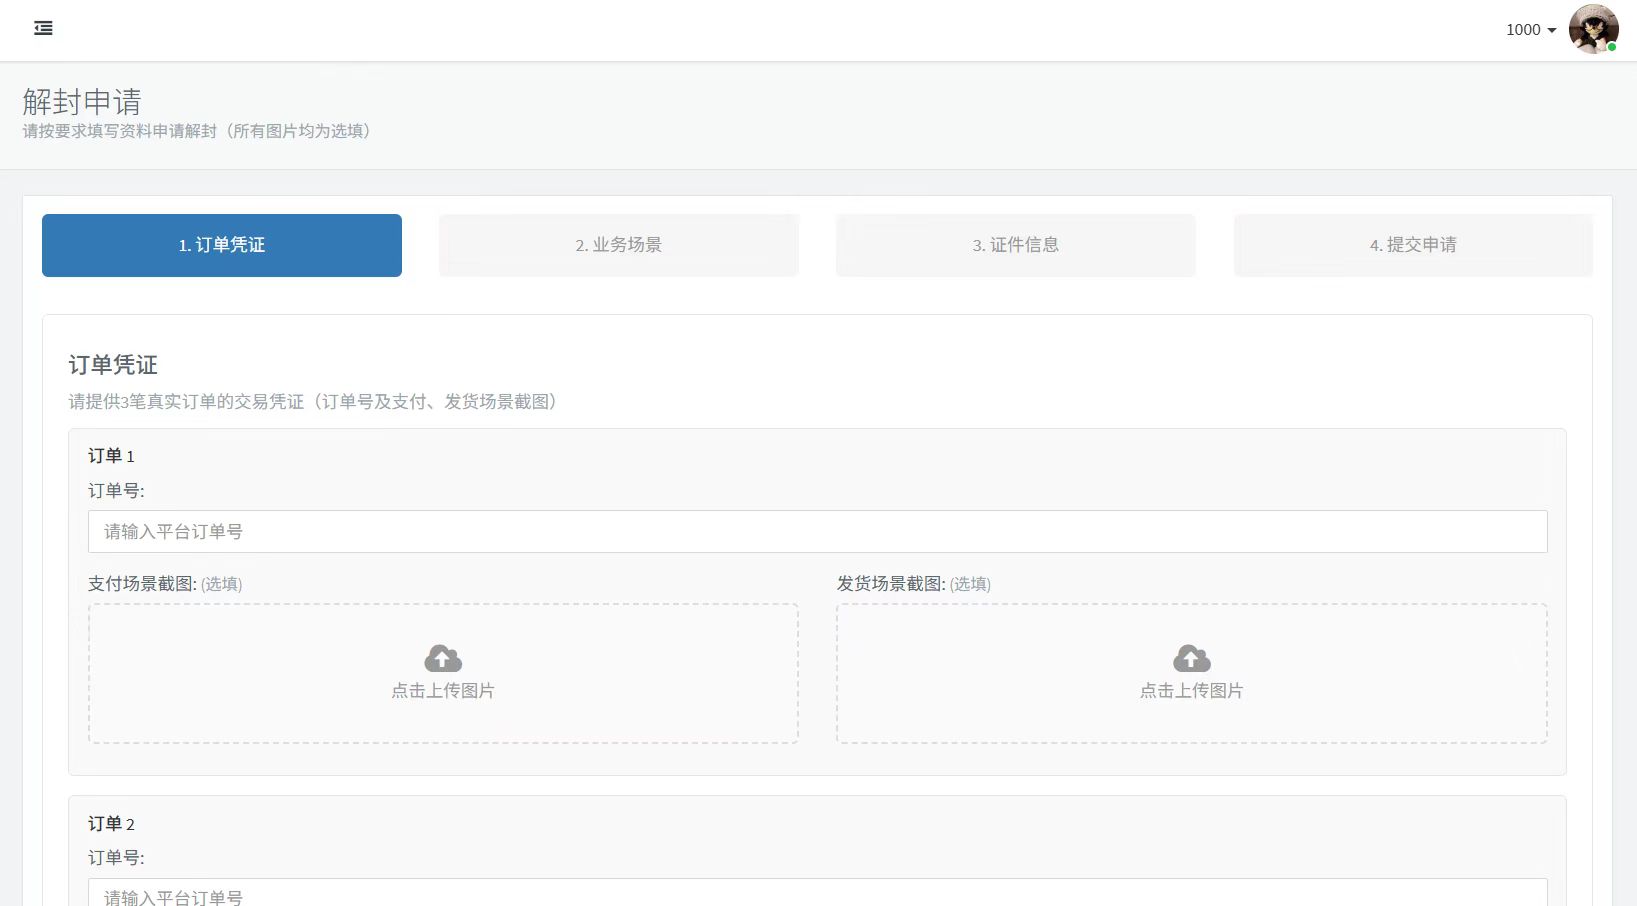Click the 订单号 label in 订单 2
This screenshot has height=906, width=1637.
pos(116,858)
